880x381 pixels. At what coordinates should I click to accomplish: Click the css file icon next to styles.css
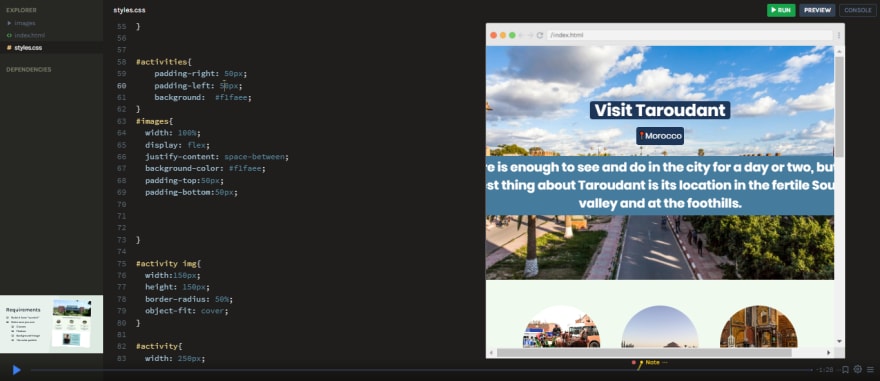coord(9,48)
